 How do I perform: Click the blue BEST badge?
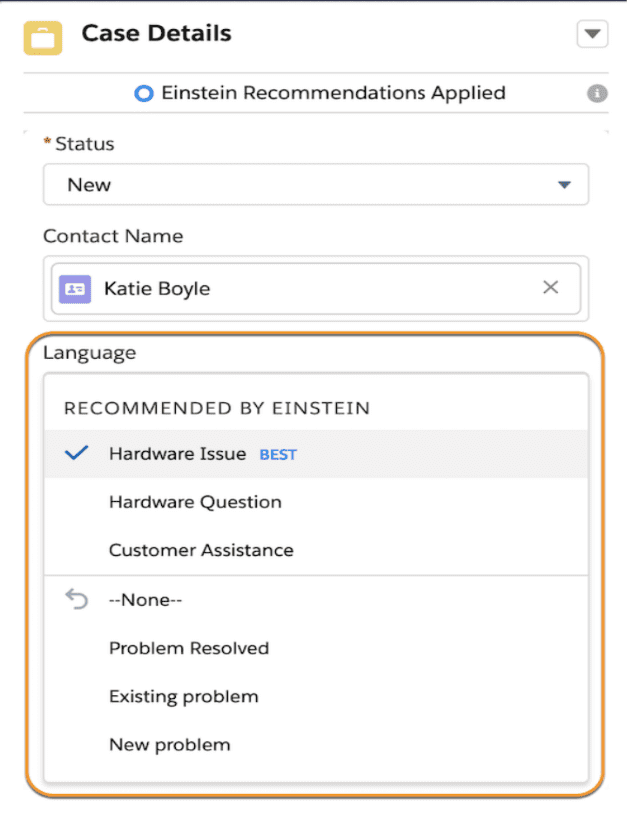click(278, 454)
